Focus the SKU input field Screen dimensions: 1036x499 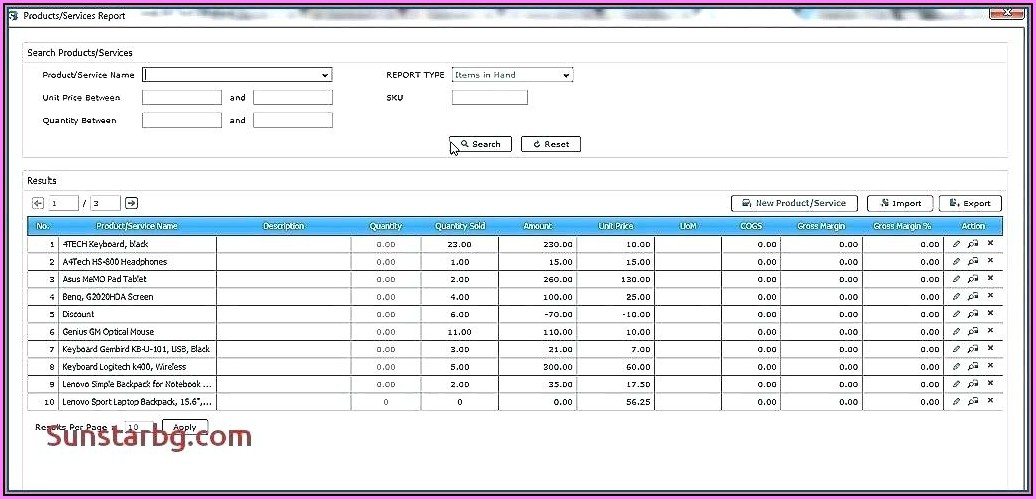(x=489, y=98)
